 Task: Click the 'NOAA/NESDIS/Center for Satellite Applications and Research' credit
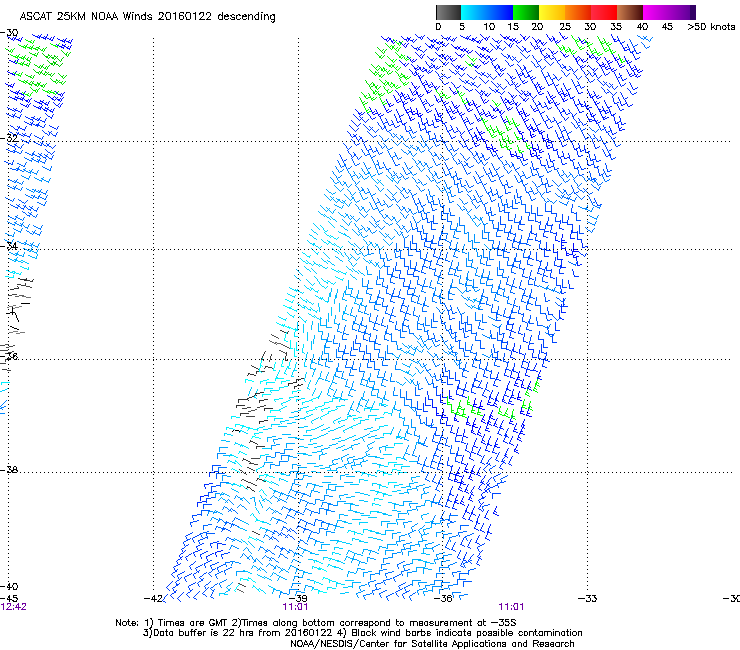coord(432,644)
